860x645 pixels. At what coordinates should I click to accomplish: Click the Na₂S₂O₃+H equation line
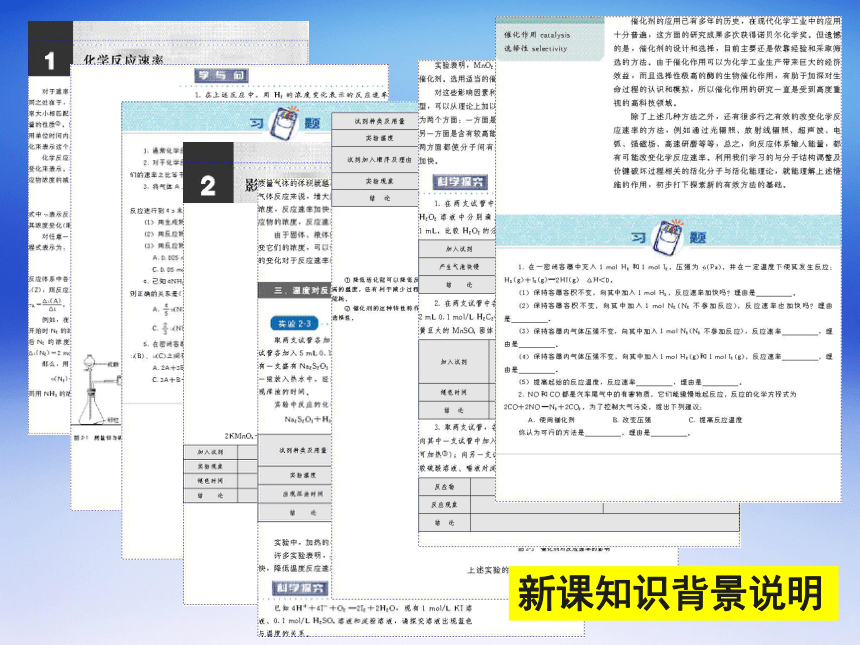[x=308, y=419]
